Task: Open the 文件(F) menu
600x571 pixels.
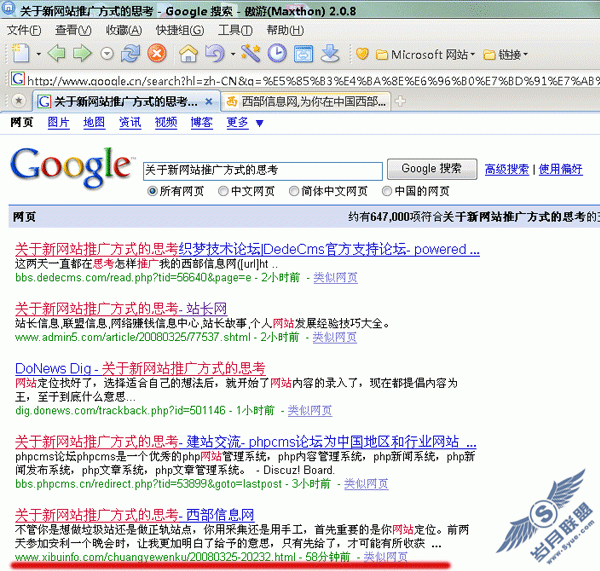Action: [24, 31]
